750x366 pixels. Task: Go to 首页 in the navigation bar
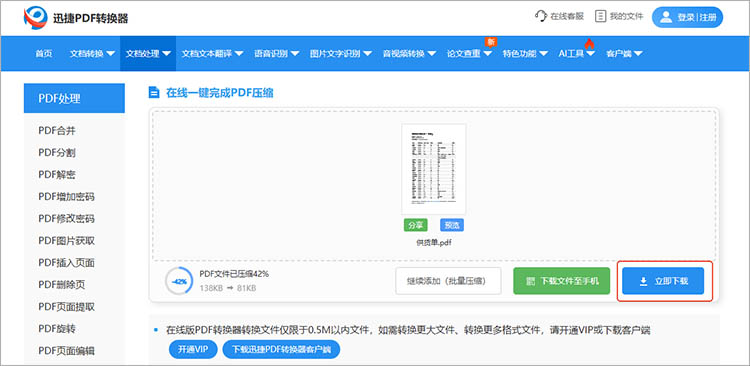point(44,54)
